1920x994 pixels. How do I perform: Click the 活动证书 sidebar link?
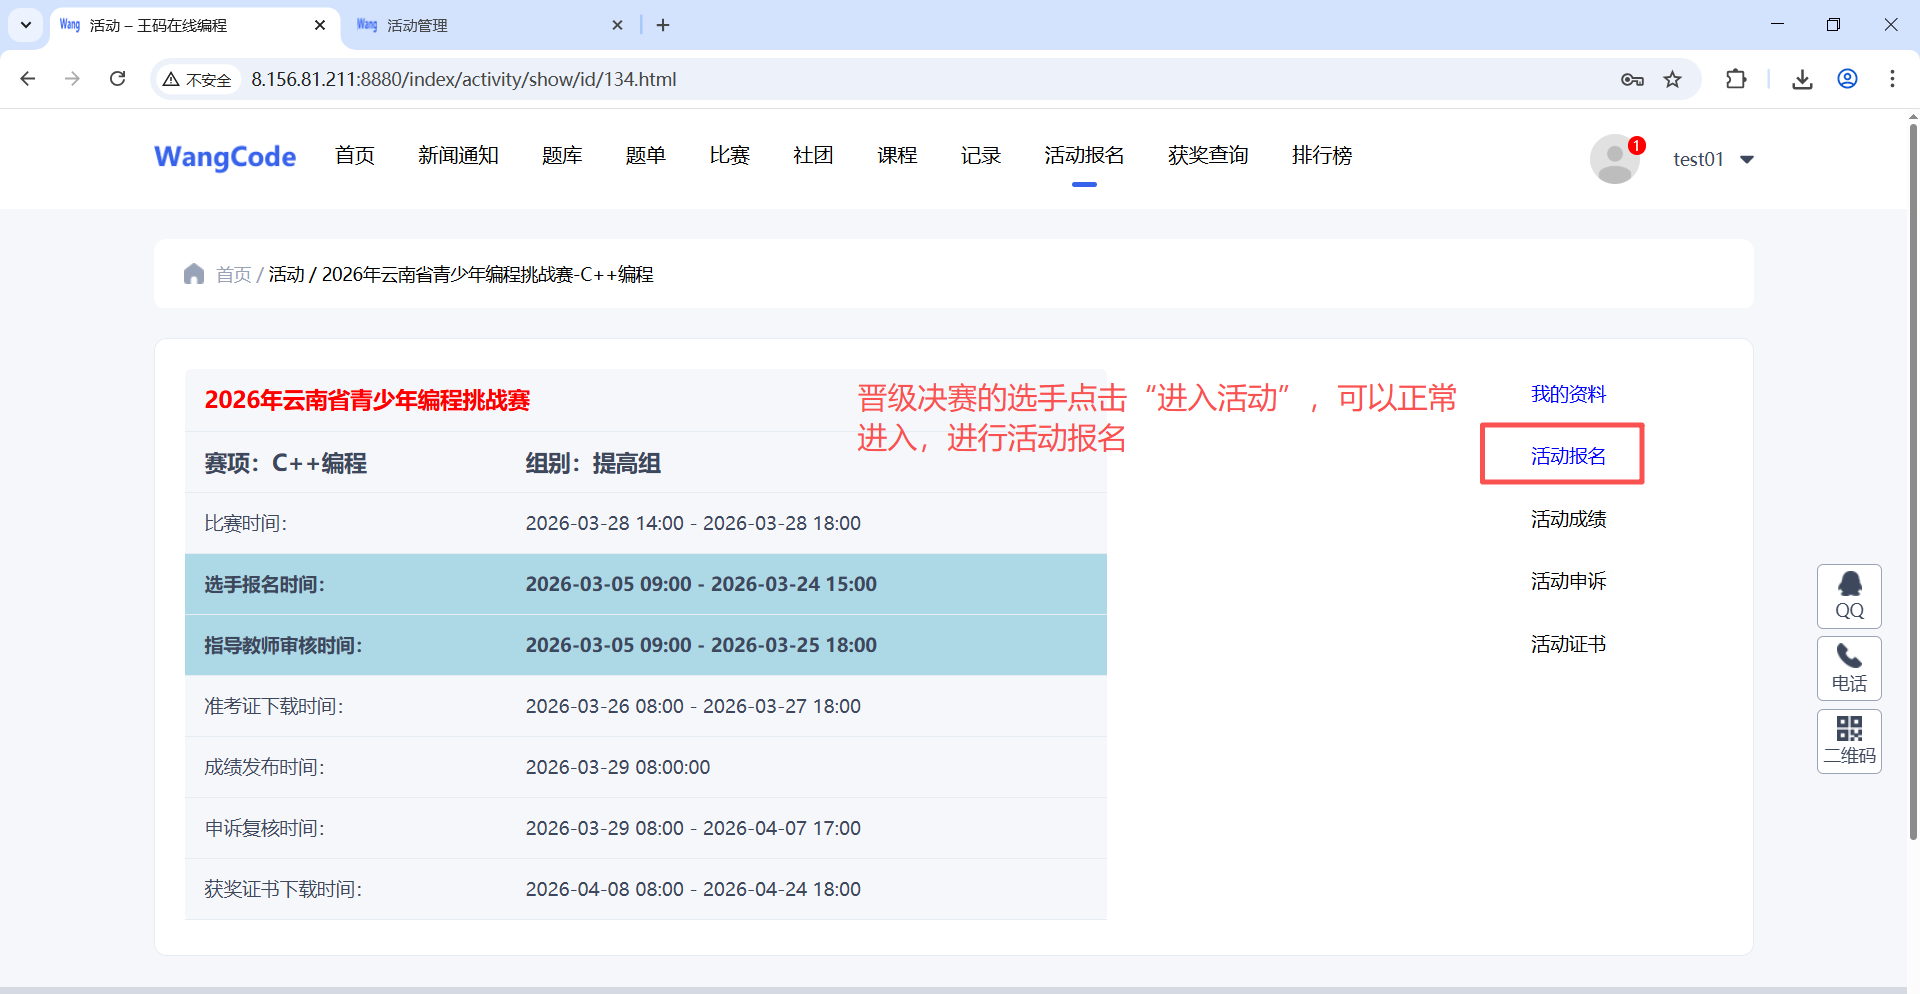tap(1567, 644)
